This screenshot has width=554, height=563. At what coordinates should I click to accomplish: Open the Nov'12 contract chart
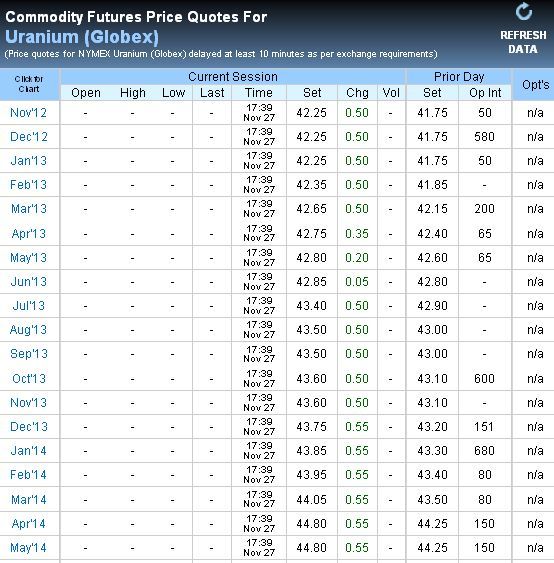pos(28,113)
